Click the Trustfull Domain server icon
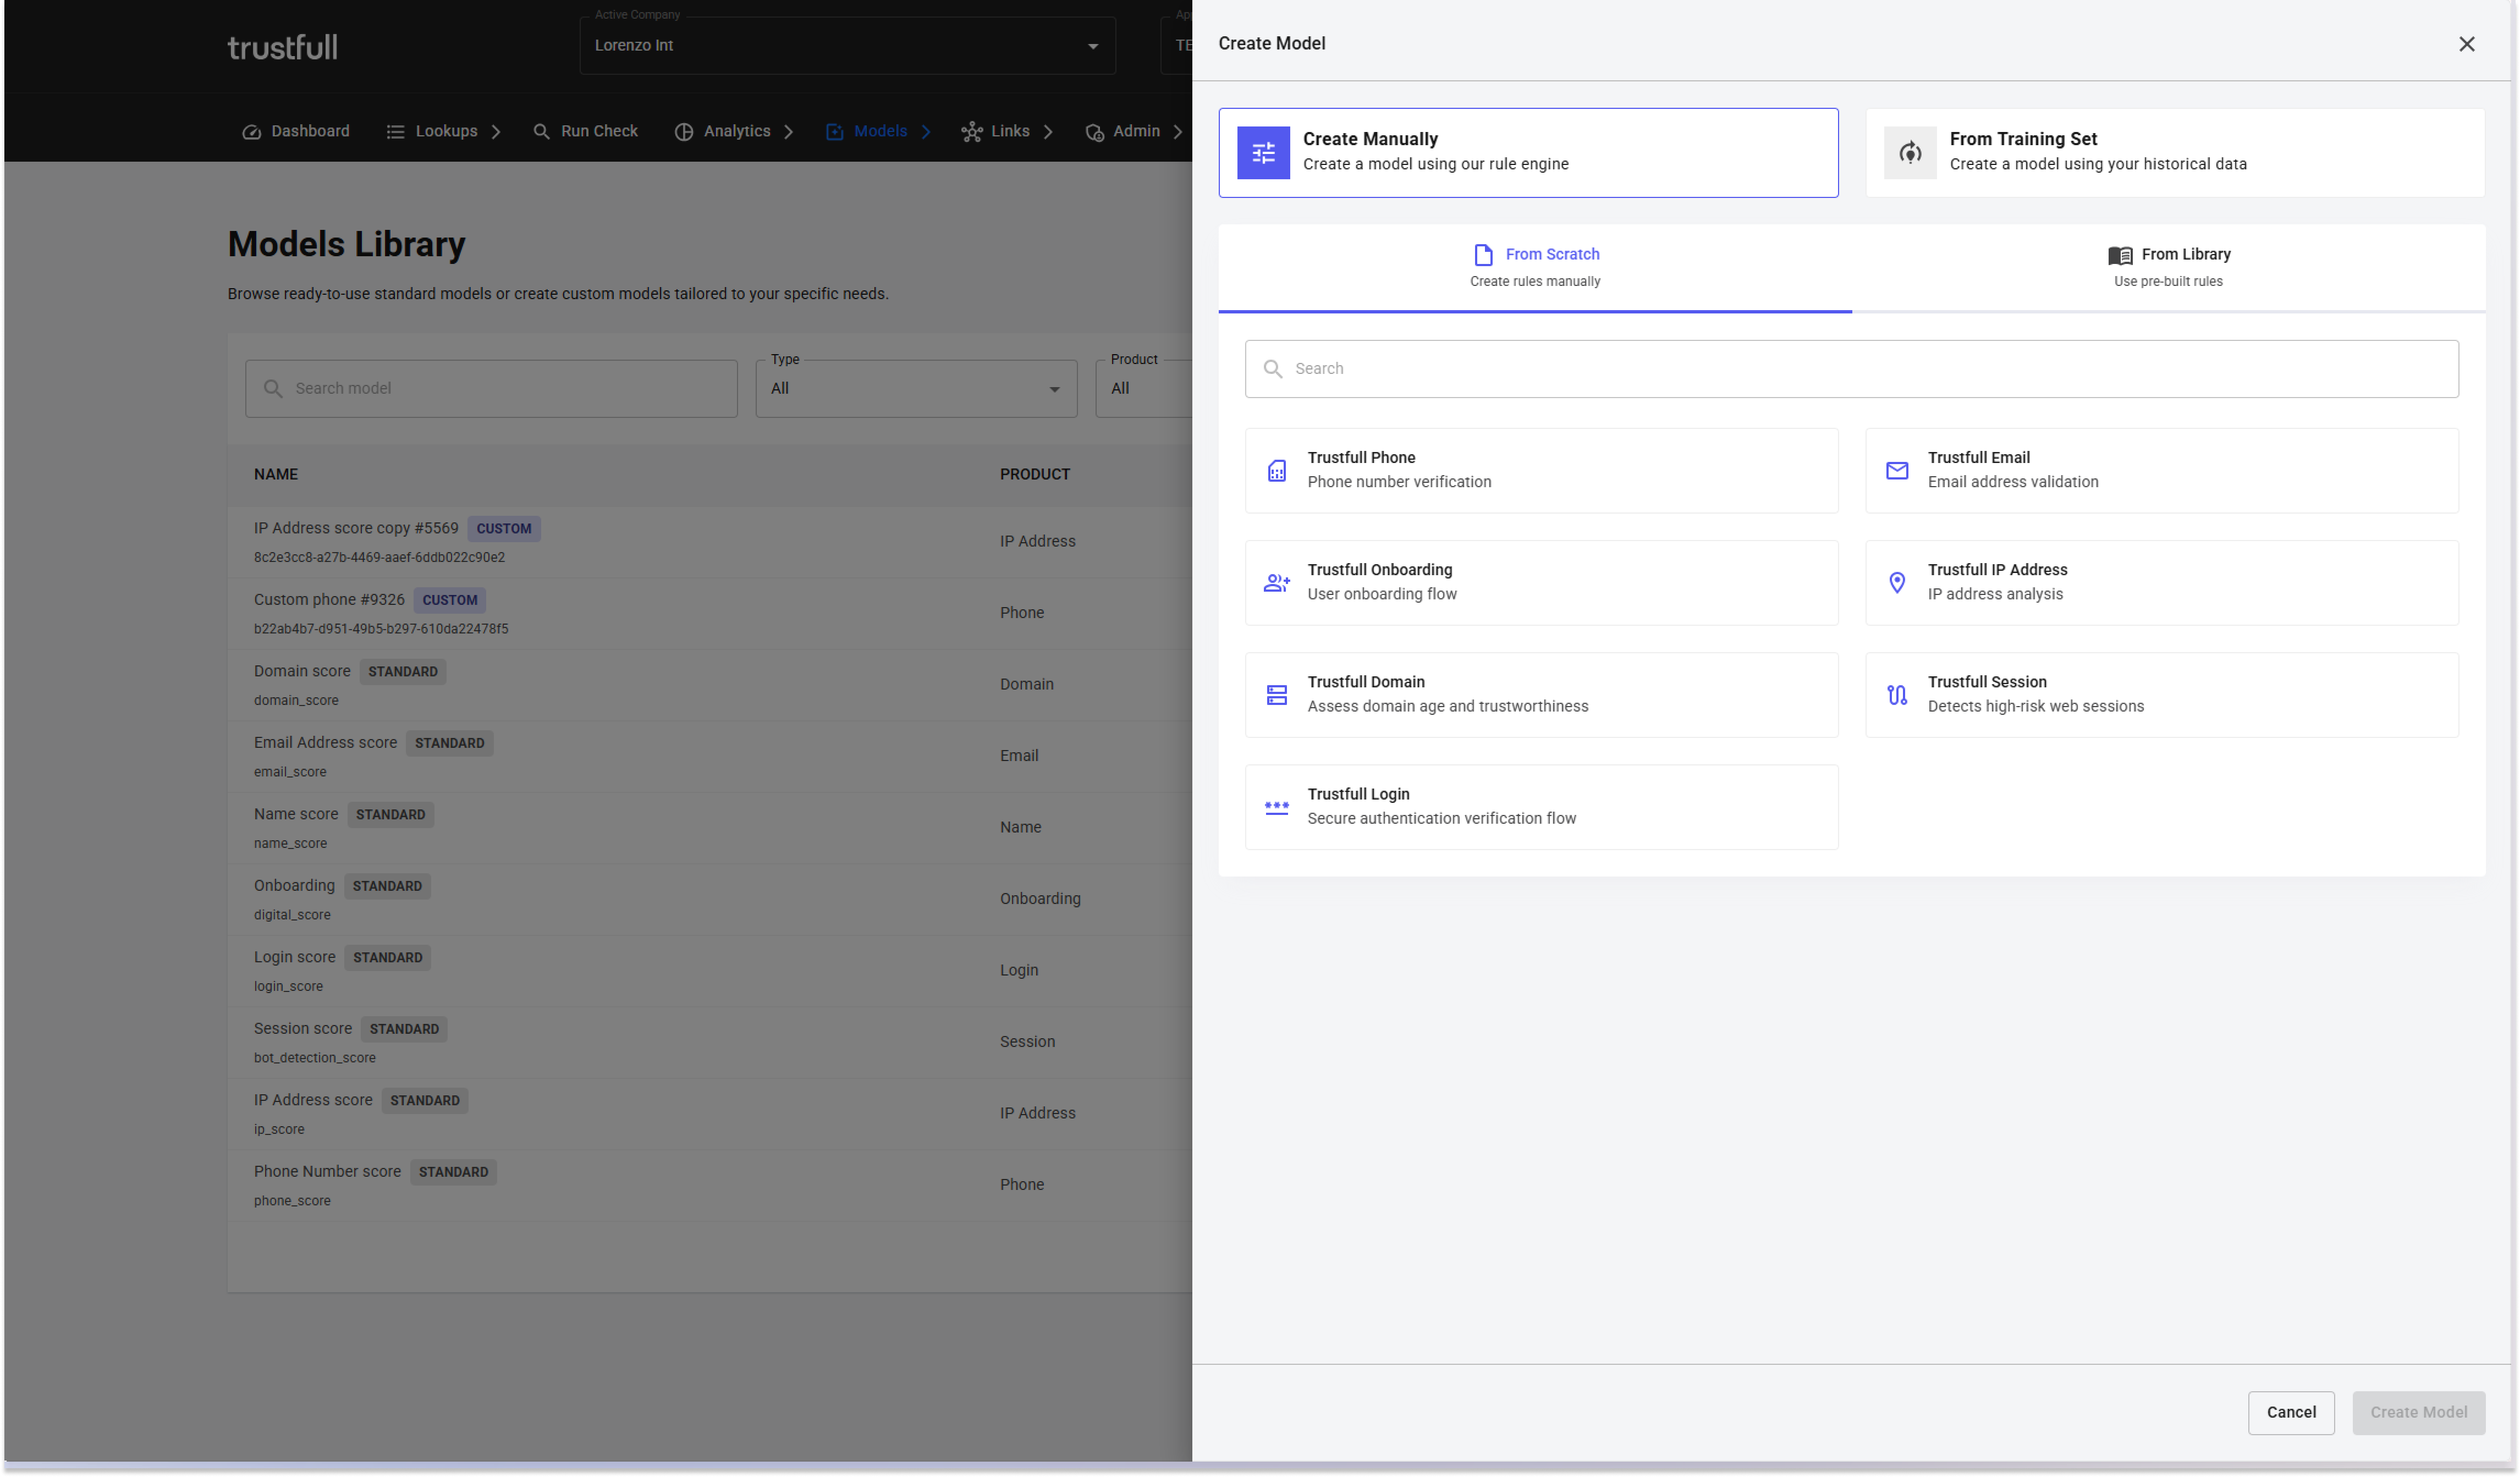 coord(1276,694)
